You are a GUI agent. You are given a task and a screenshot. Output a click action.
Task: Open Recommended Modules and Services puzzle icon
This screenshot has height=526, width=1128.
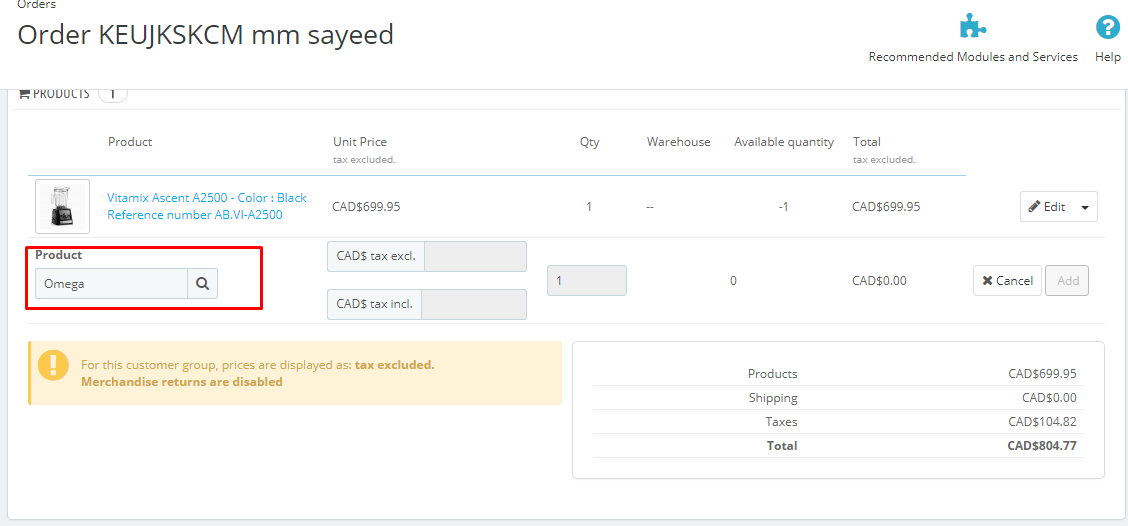[972, 27]
